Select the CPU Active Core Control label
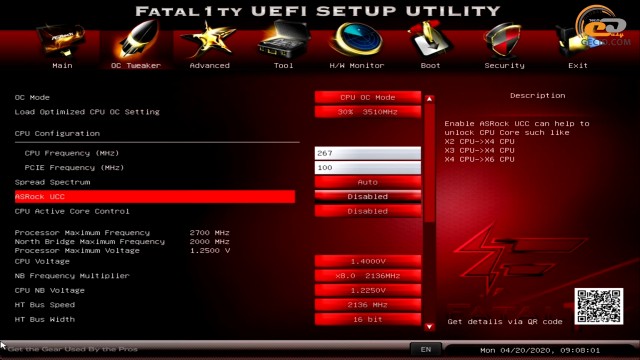 pyautogui.click(x=72, y=211)
